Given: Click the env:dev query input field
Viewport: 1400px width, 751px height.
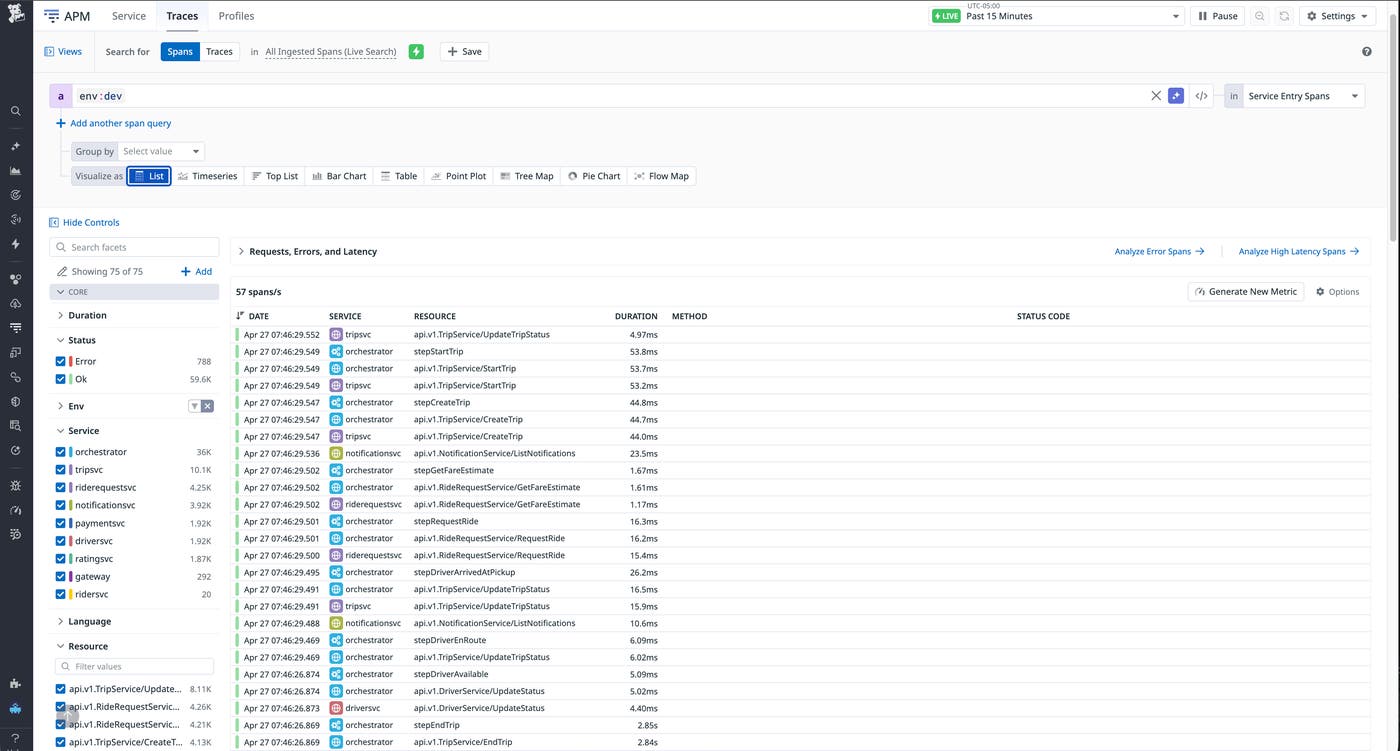Looking at the screenshot, I should tap(610, 96).
